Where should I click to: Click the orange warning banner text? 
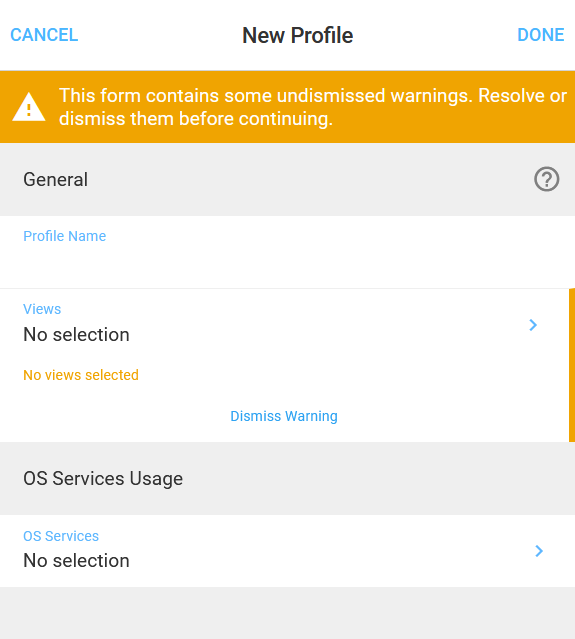coord(313,107)
